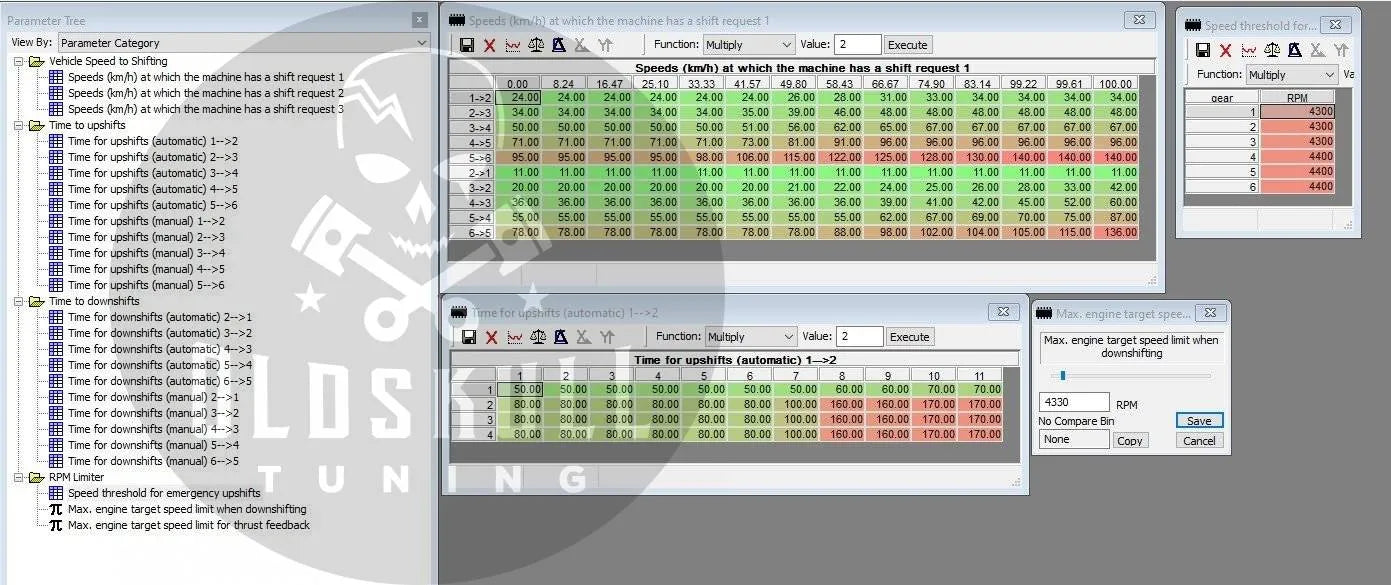Click Save in Max. engine target dialog

click(1199, 421)
